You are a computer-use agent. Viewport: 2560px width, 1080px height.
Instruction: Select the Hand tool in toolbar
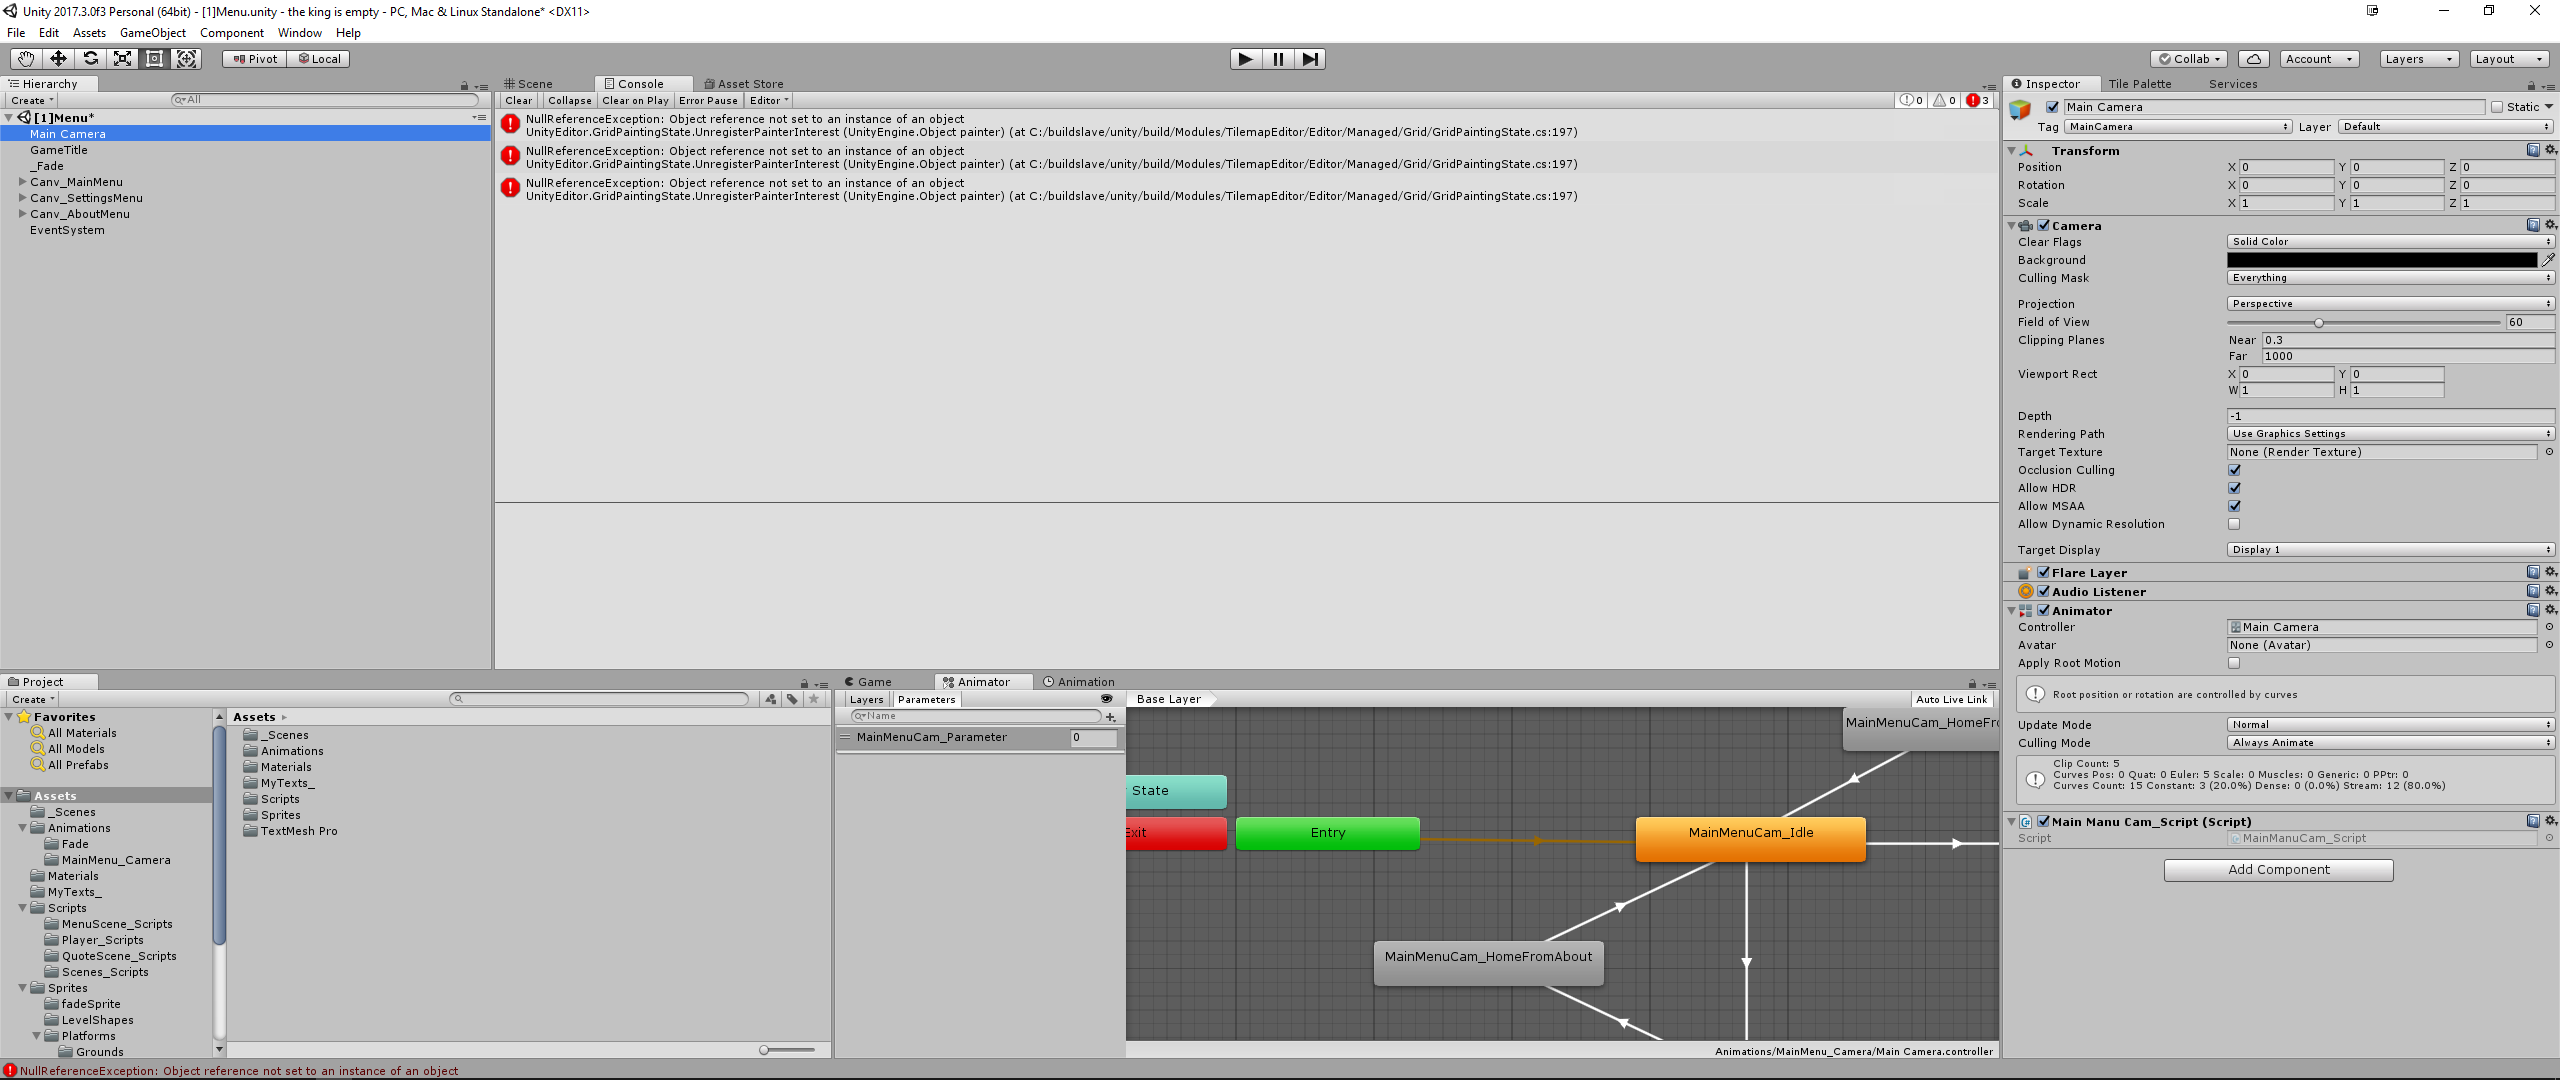click(x=26, y=59)
